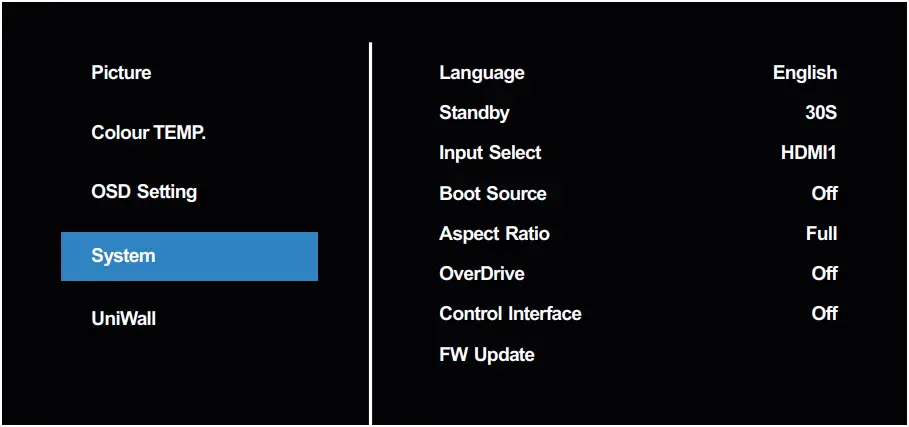The height and width of the screenshot is (427, 909).
Task: Select the Language setting label
Action: 481,73
